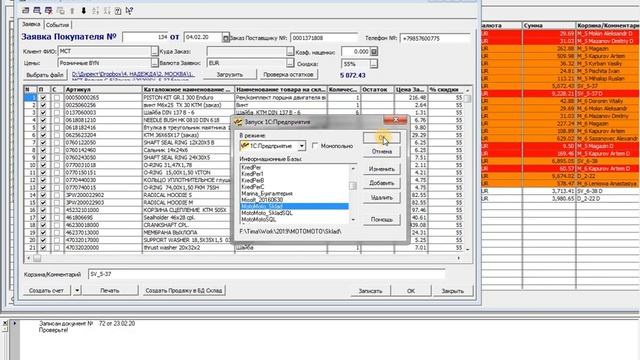Viewport: 640px width, 360px height.
Task: Uncheck the П checkbox for article 00050000265
Action: click(43, 98)
